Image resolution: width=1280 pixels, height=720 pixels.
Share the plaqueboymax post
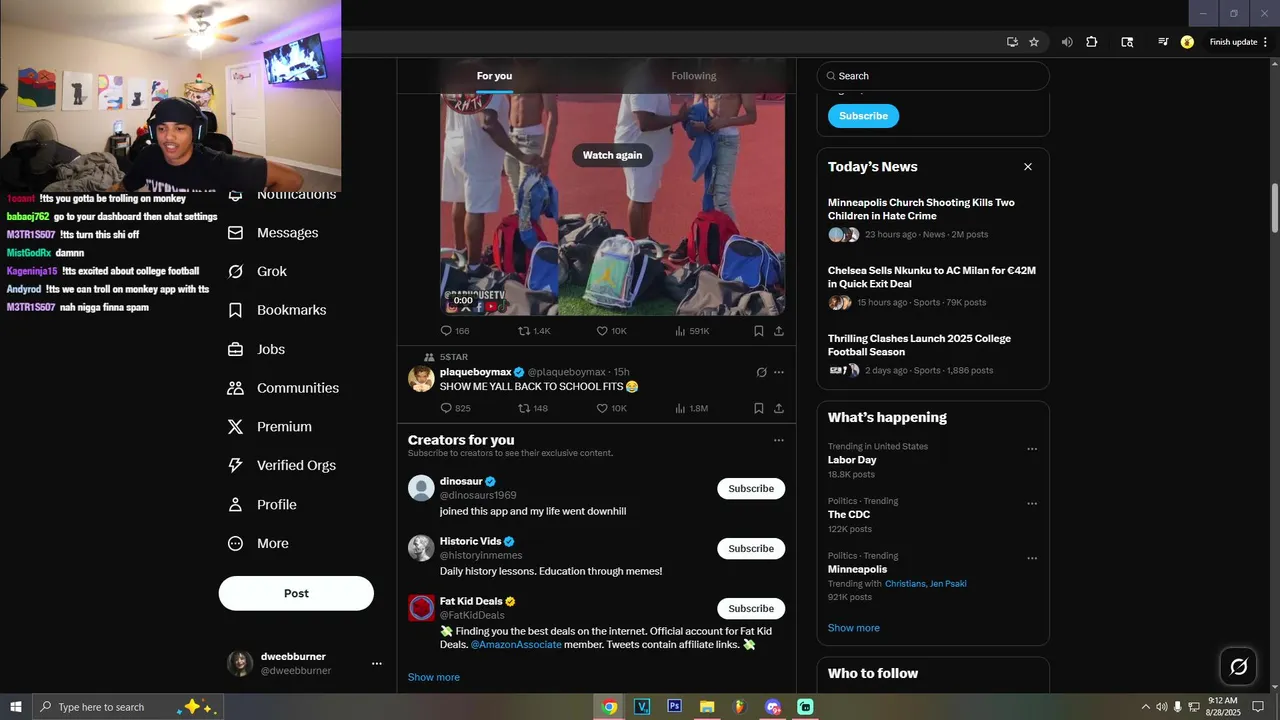pos(779,408)
